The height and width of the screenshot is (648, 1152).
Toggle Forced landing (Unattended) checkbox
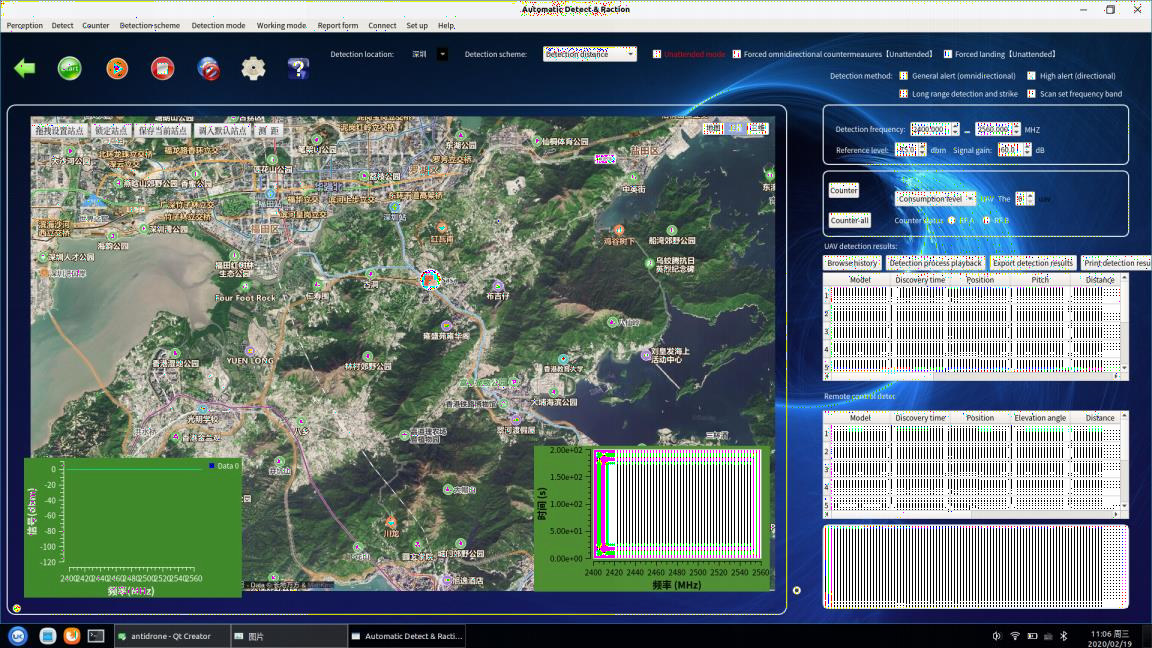pyautogui.click(x=948, y=54)
